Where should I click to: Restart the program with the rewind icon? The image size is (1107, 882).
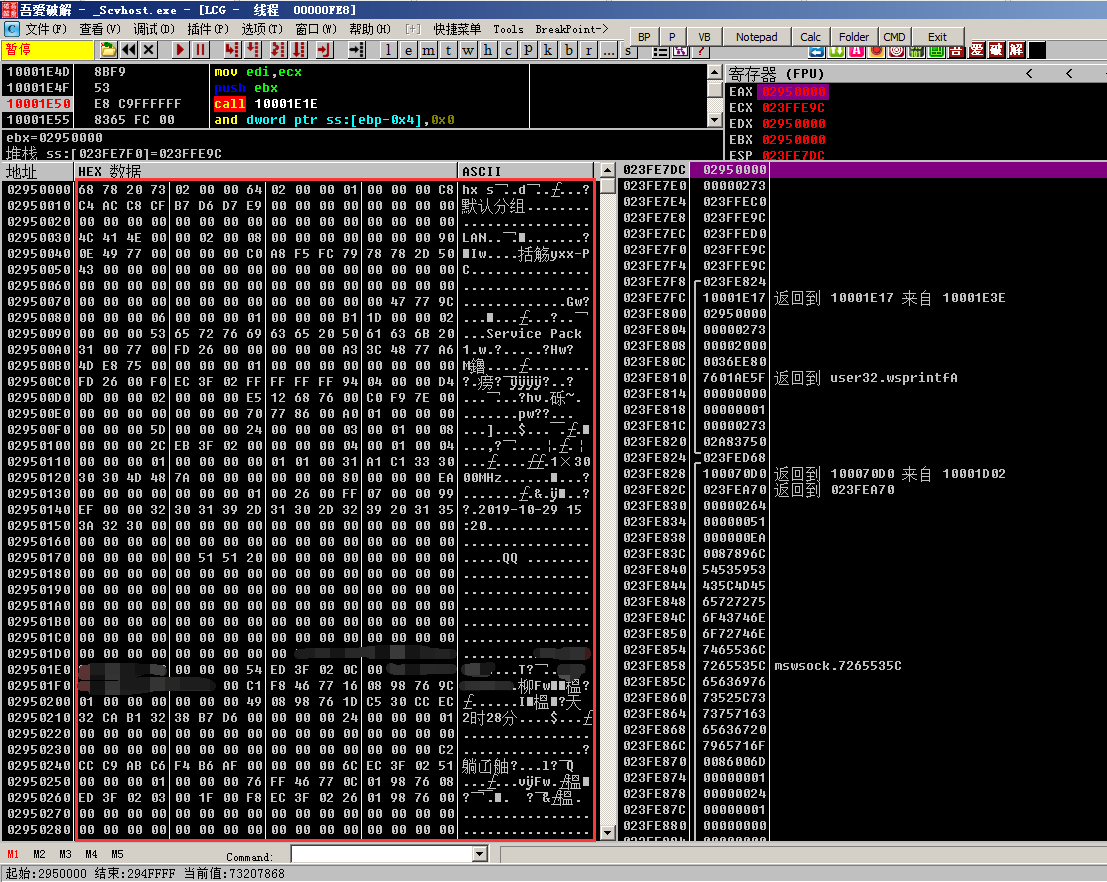(x=128, y=49)
